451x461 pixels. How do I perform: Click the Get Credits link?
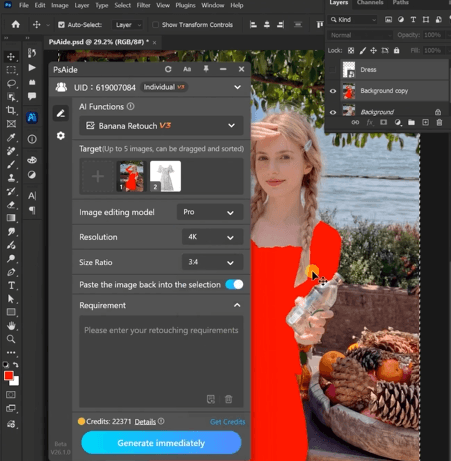coord(227,422)
